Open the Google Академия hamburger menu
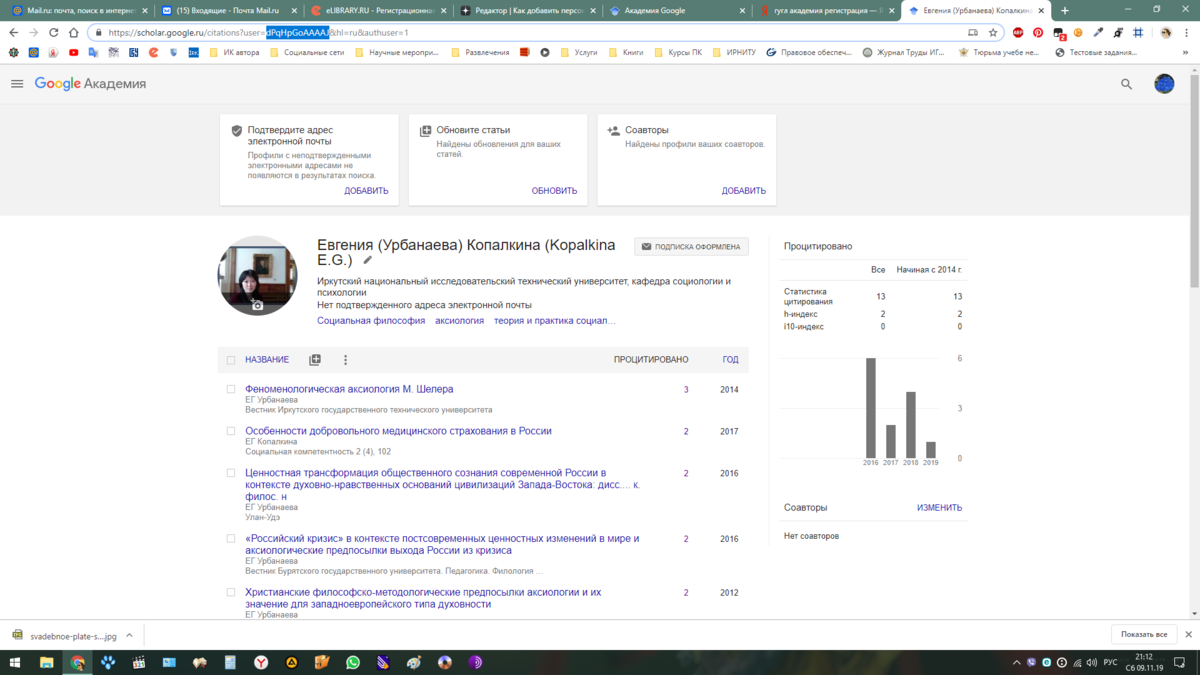 coord(17,83)
